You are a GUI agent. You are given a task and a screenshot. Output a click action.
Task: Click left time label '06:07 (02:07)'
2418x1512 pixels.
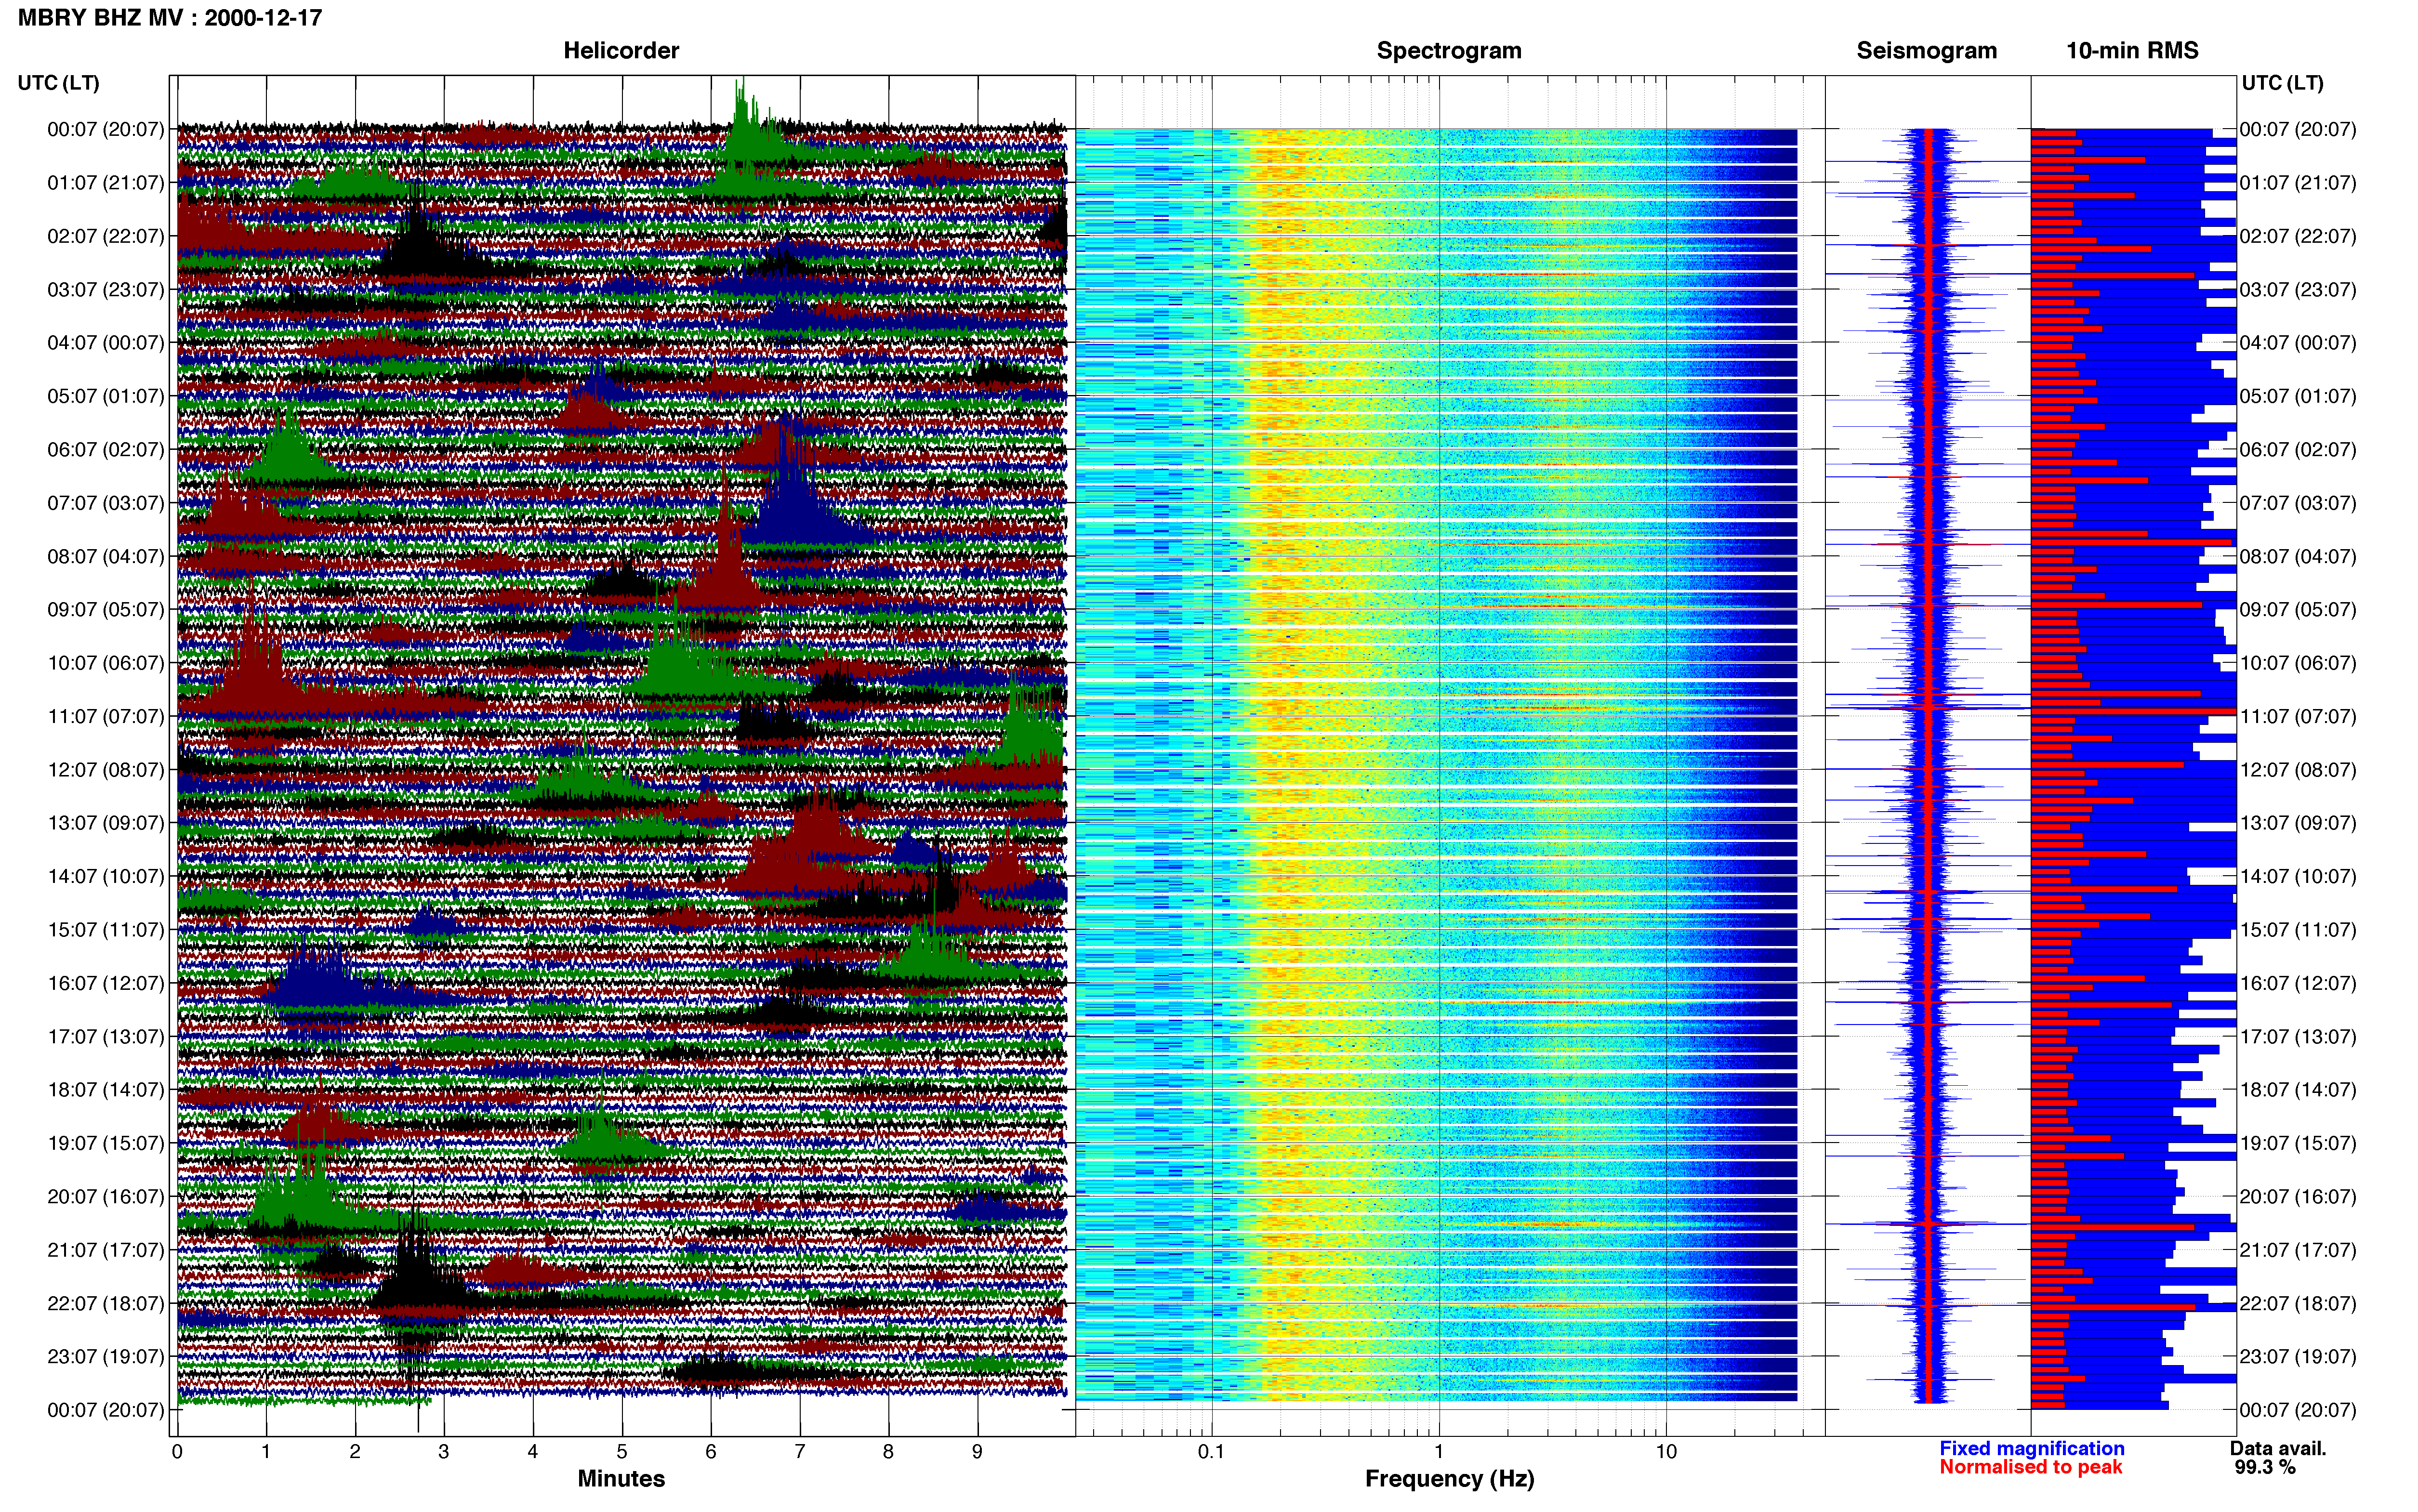click(106, 450)
